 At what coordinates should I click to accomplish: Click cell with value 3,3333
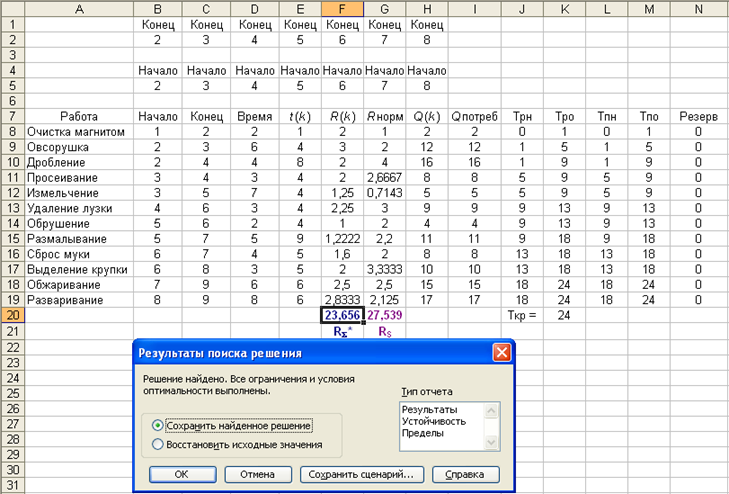click(384, 270)
